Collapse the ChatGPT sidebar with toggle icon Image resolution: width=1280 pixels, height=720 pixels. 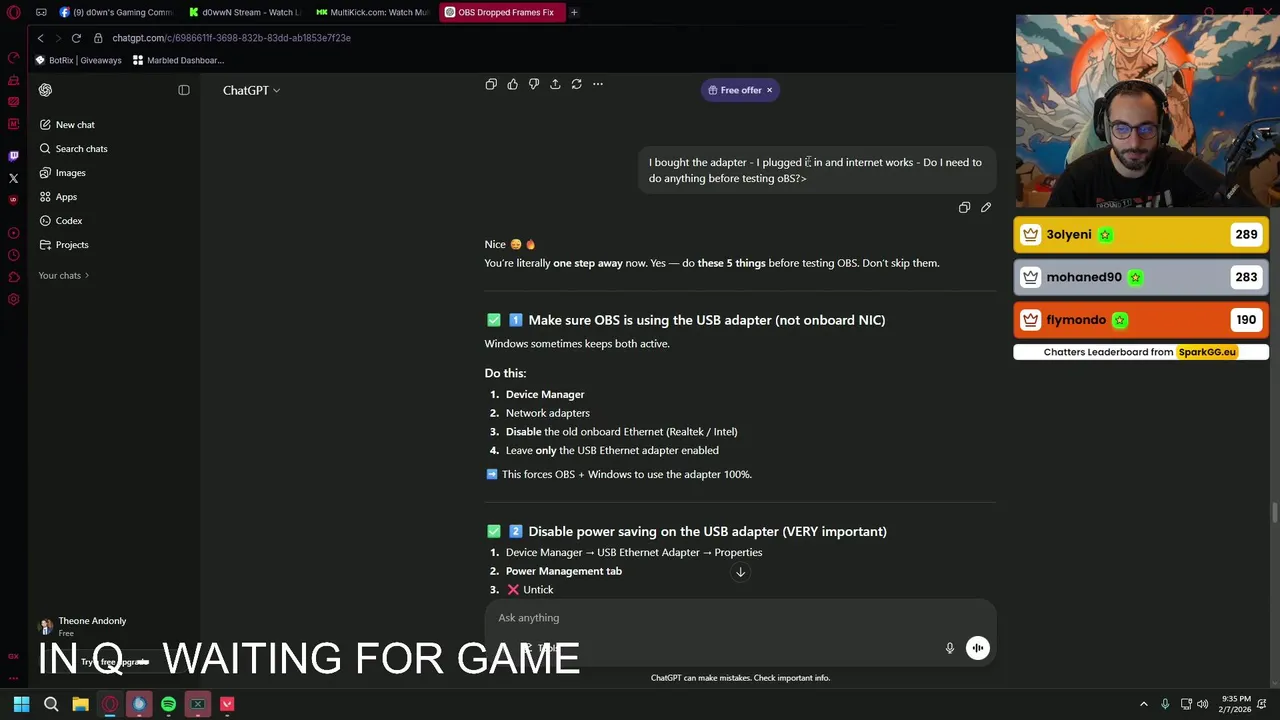(184, 90)
